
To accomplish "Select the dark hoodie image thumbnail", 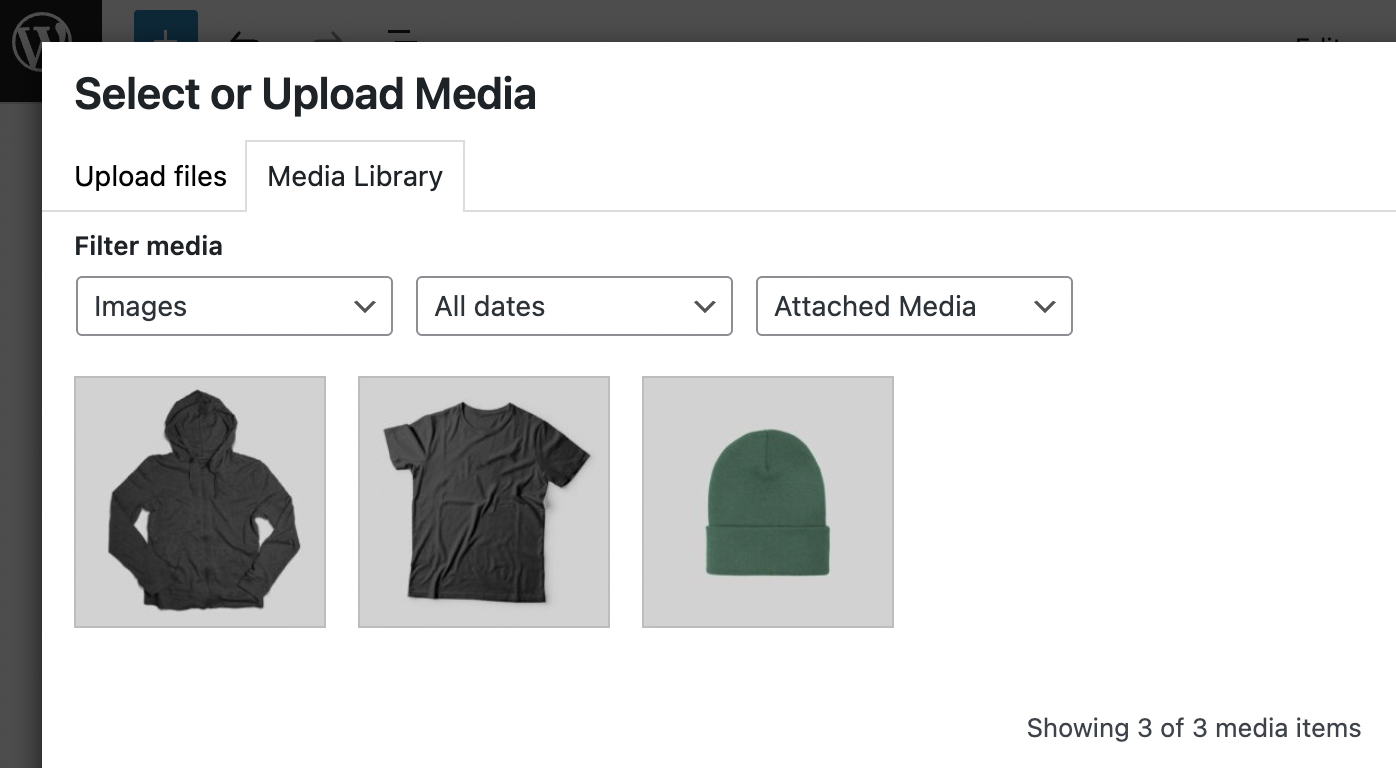I will coord(200,502).
